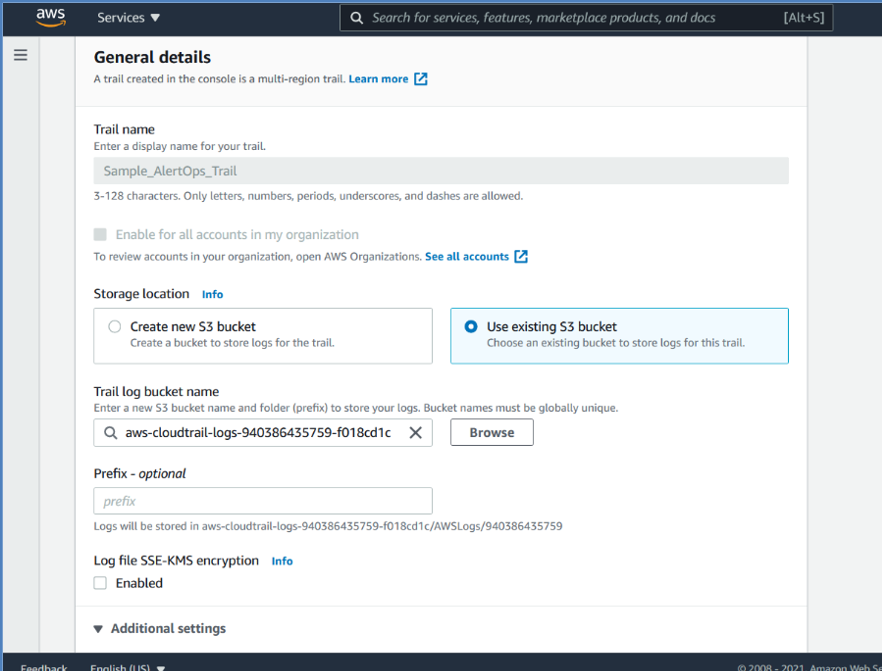Click external link icon beside Learn more

click(421, 79)
